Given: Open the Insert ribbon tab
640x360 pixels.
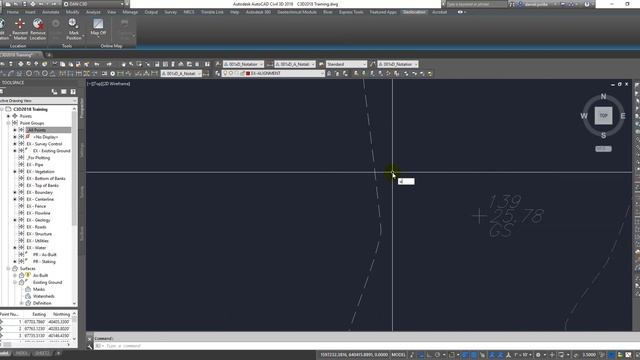Looking at the screenshot, I should [x=30, y=12].
